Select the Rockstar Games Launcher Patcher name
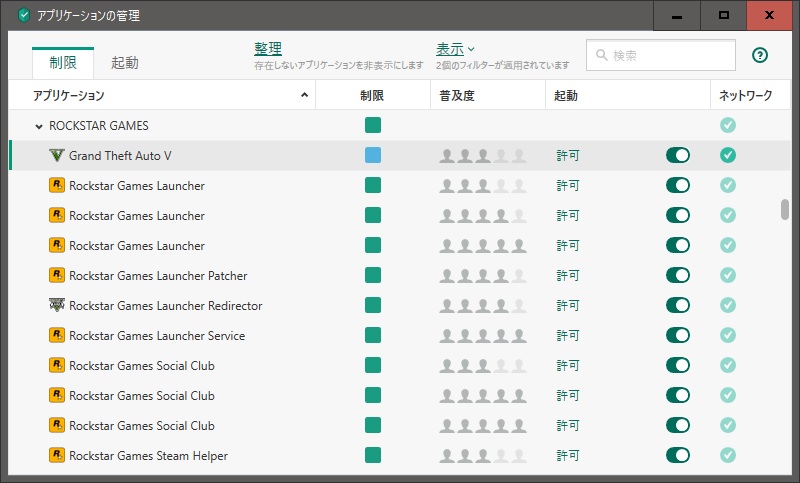 pyautogui.click(x=158, y=276)
